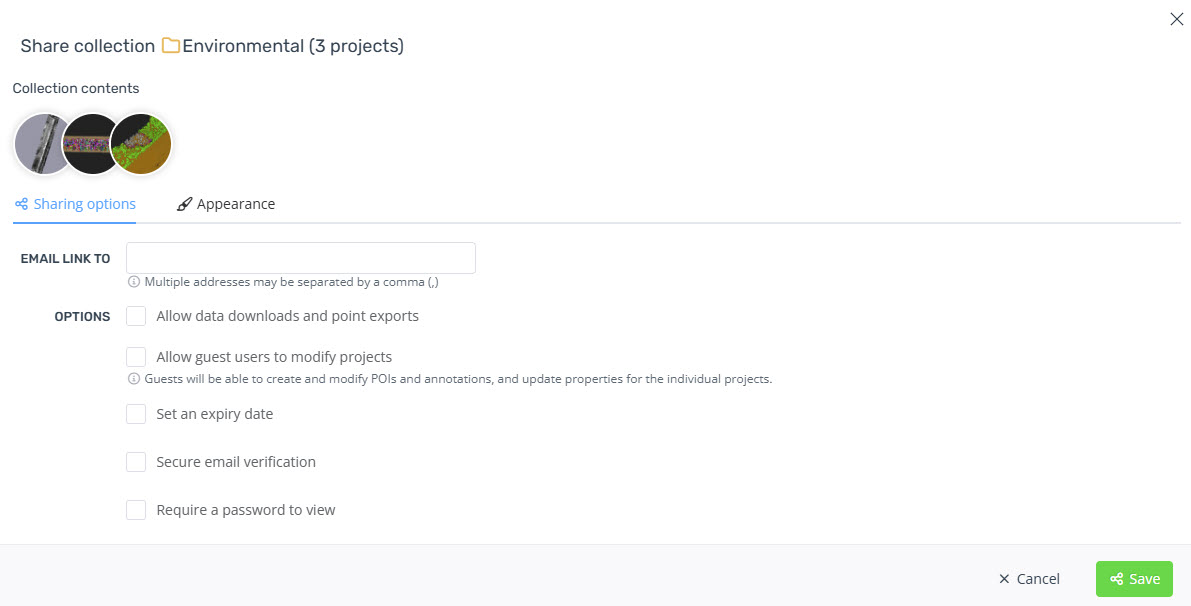
Task: Toggle Set an expiry date checkbox
Action: tap(136, 414)
